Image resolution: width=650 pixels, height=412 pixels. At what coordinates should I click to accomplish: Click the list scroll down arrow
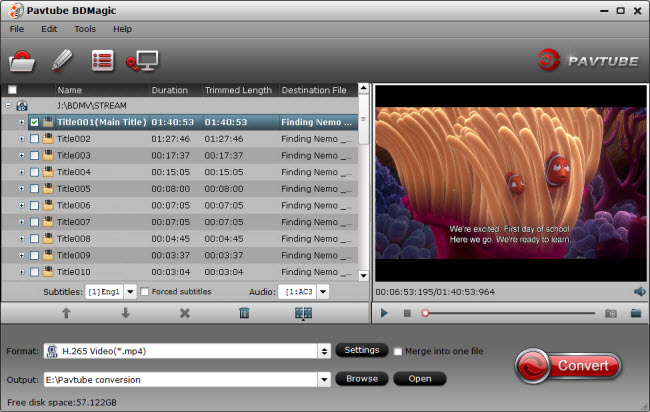click(364, 276)
